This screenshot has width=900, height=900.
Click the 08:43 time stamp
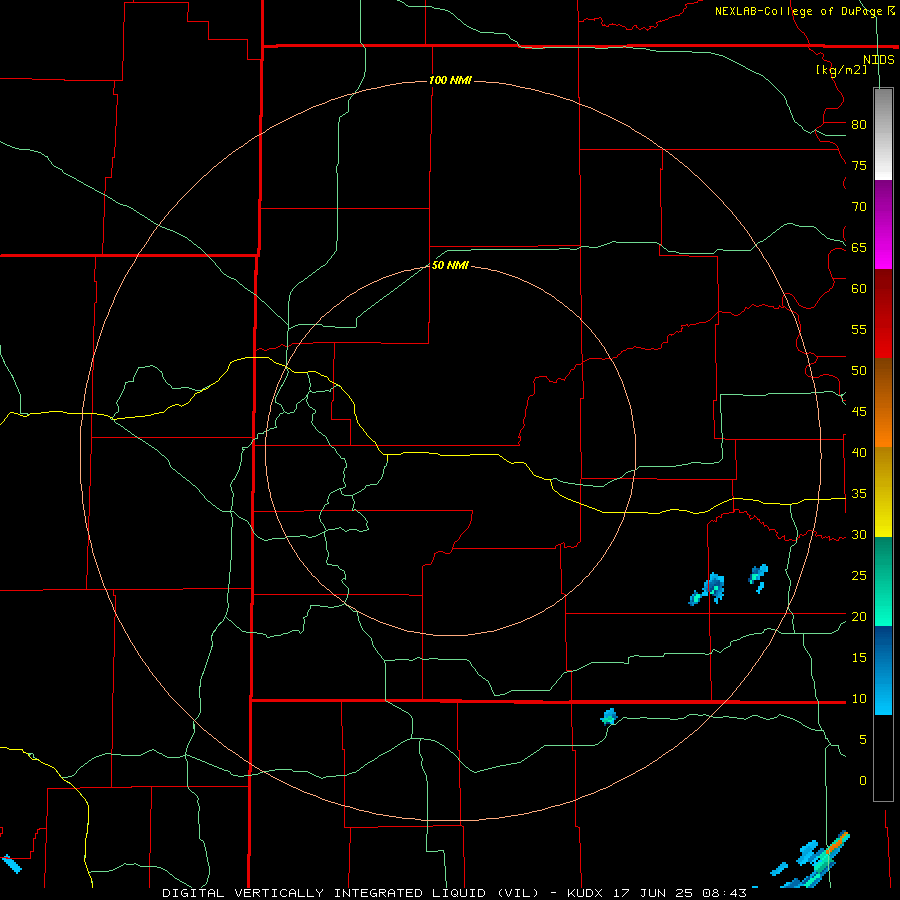click(x=726, y=893)
